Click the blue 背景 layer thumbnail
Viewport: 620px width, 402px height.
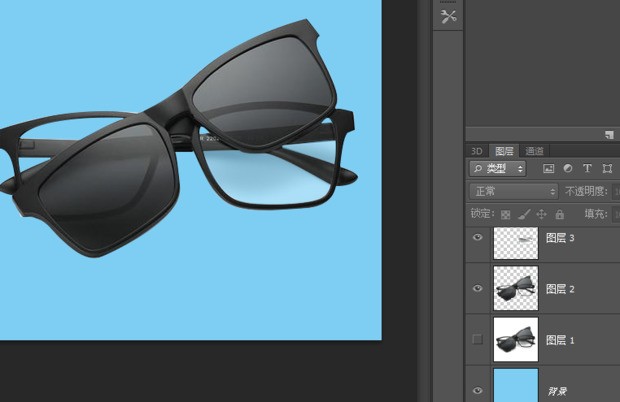point(516,385)
